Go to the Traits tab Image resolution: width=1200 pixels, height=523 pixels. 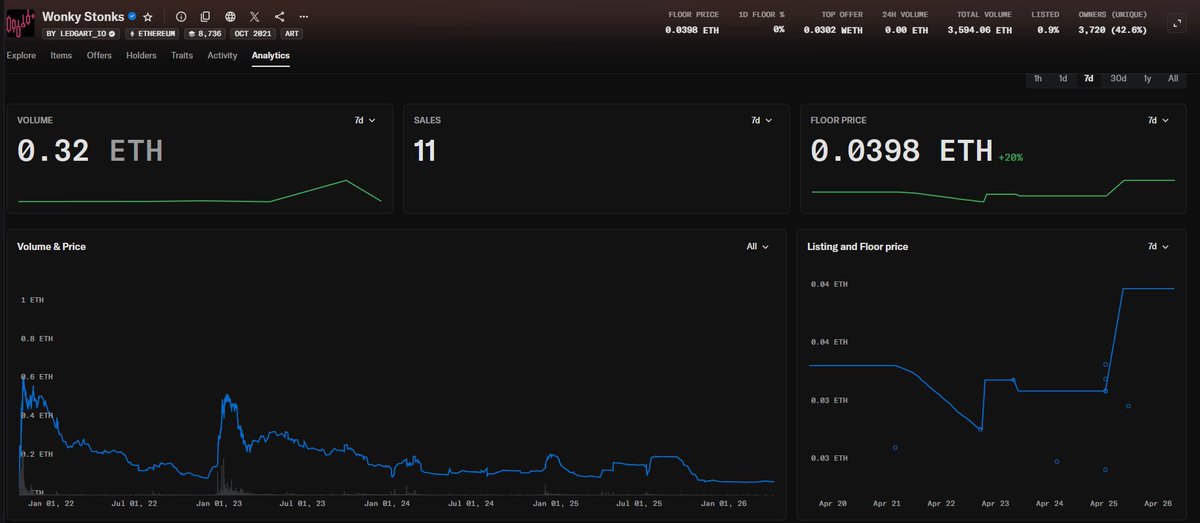[182, 56]
